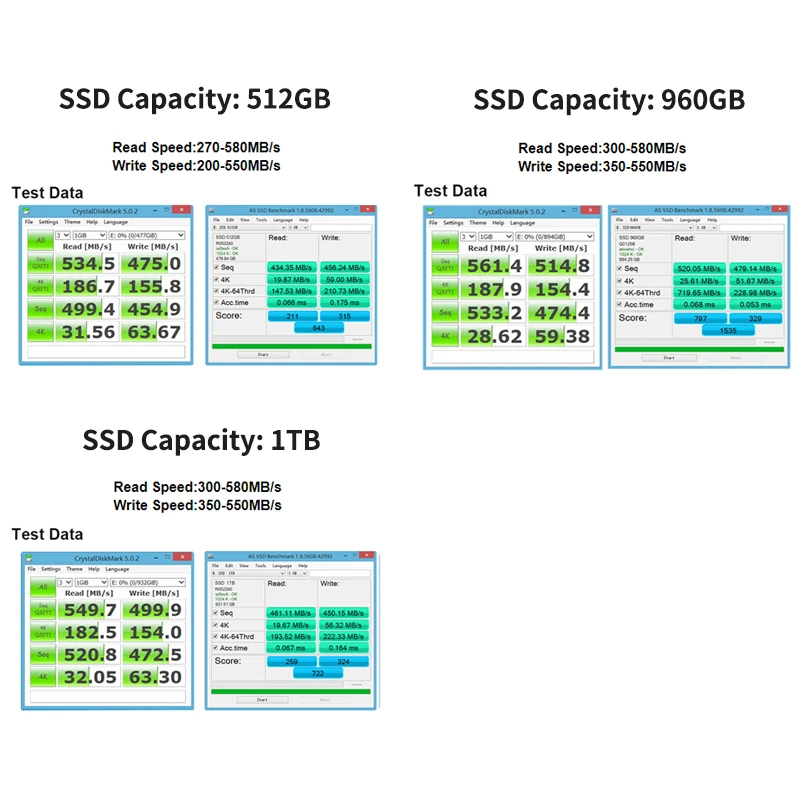The width and height of the screenshot is (800, 800).
Task: Close the 512GB CrystalDiskMark window
Action: [x=182, y=210]
